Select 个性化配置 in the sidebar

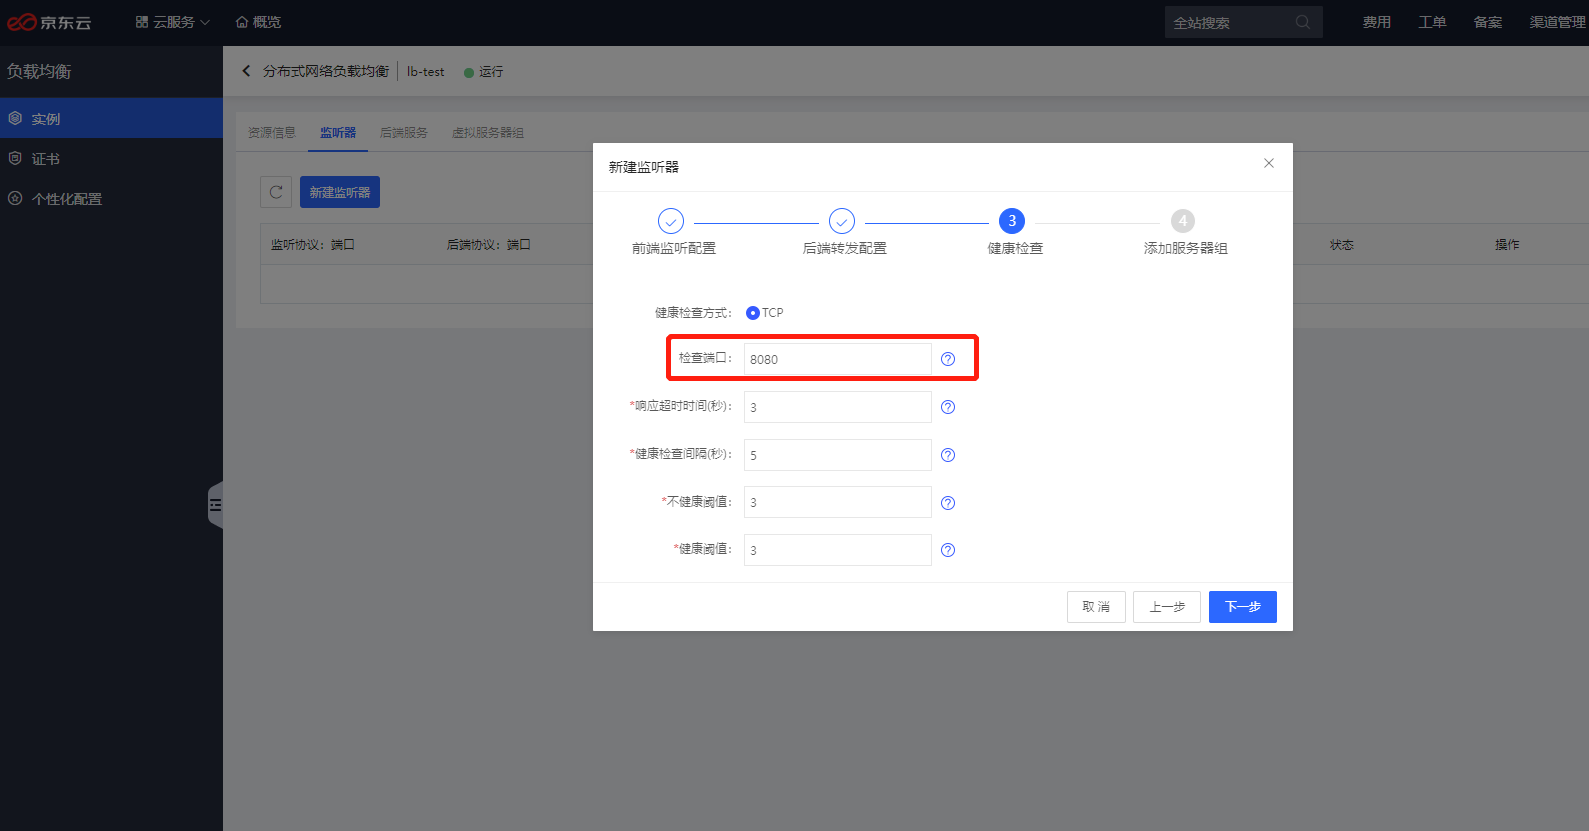(x=111, y=198)
